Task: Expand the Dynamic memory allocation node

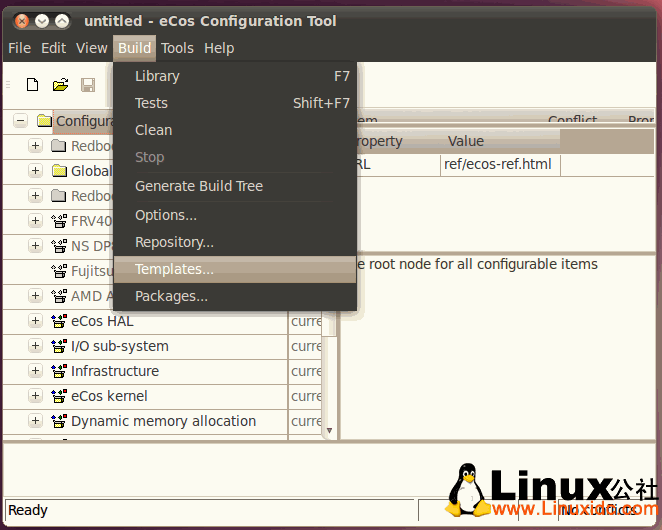Action: [x=36, y=421]
